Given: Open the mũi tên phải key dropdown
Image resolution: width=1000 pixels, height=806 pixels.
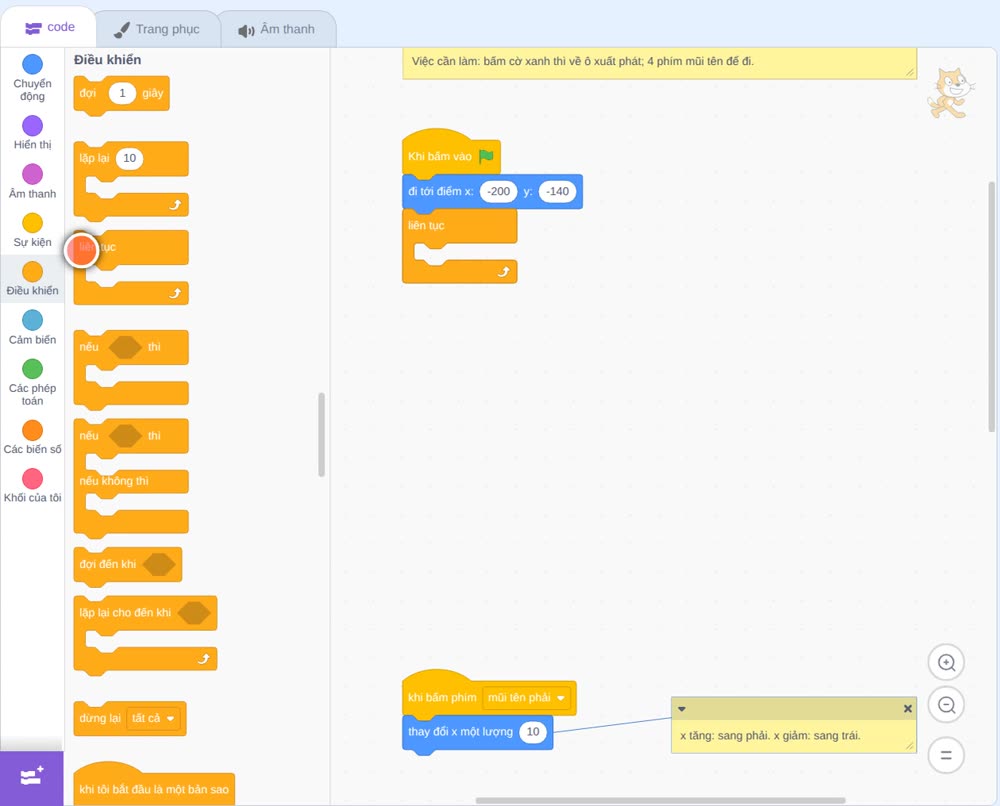Looking at the screenshot, I should pyautogui.click(x=527, y=698).
